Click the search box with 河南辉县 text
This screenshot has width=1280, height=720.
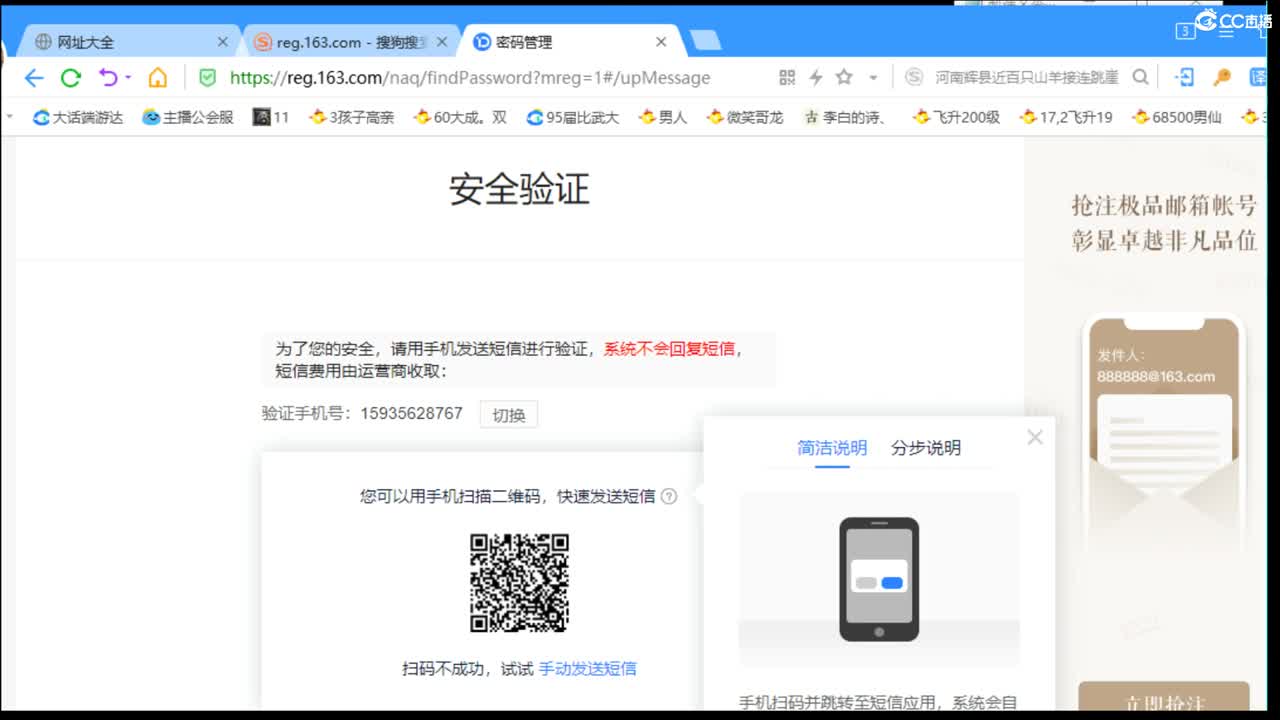pyautogui.click(x=1026, y=77)
